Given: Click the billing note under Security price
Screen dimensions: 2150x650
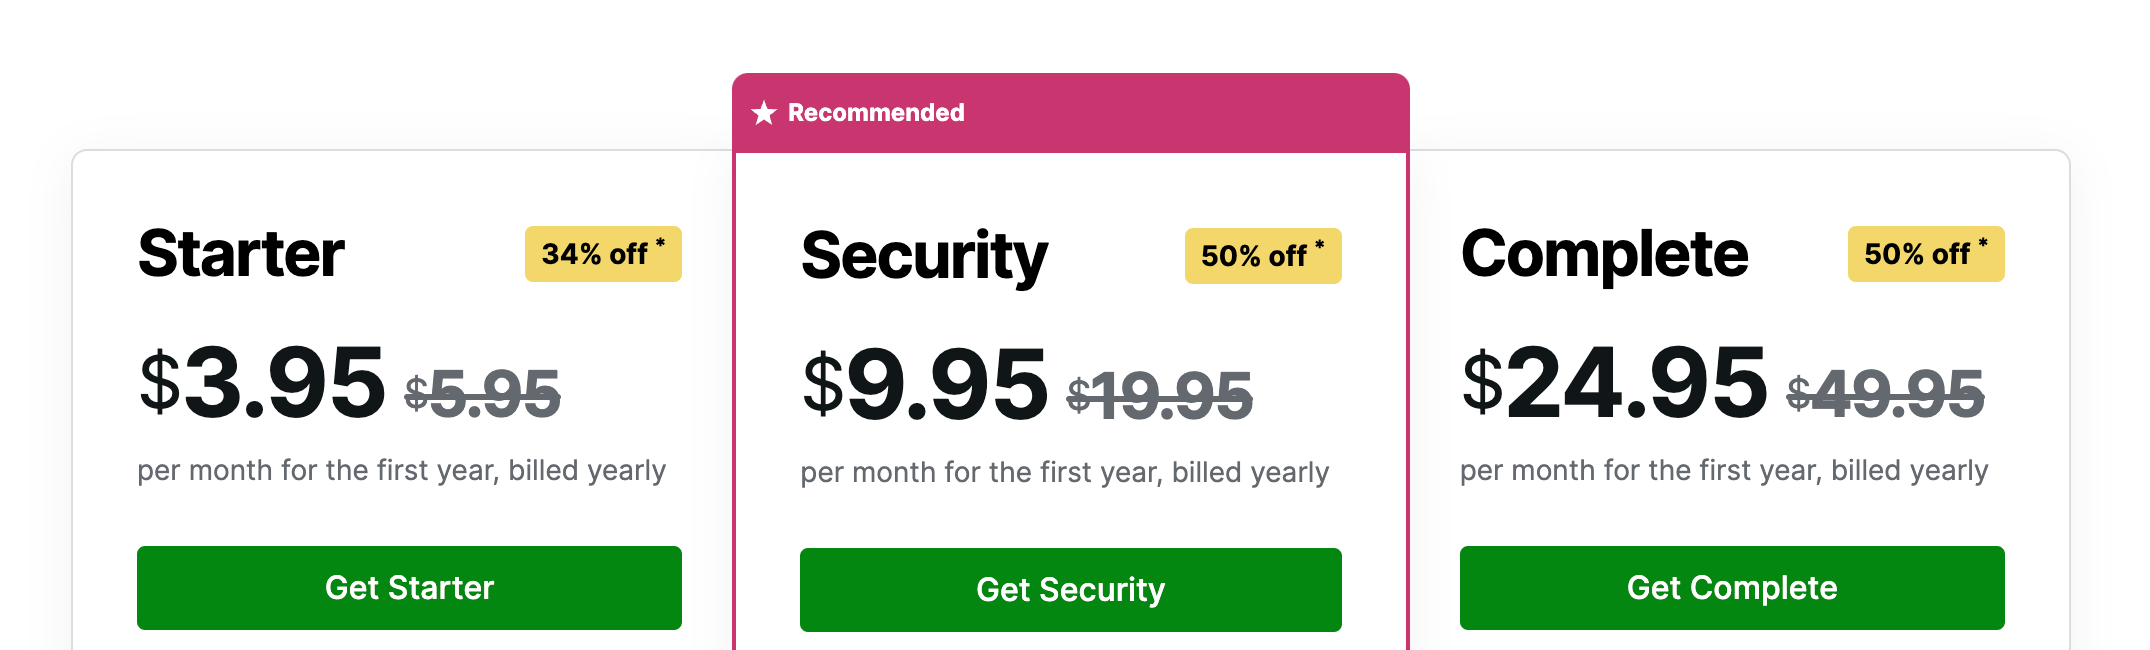Looking at the screenshot, I should click(x=1065, y=473).
